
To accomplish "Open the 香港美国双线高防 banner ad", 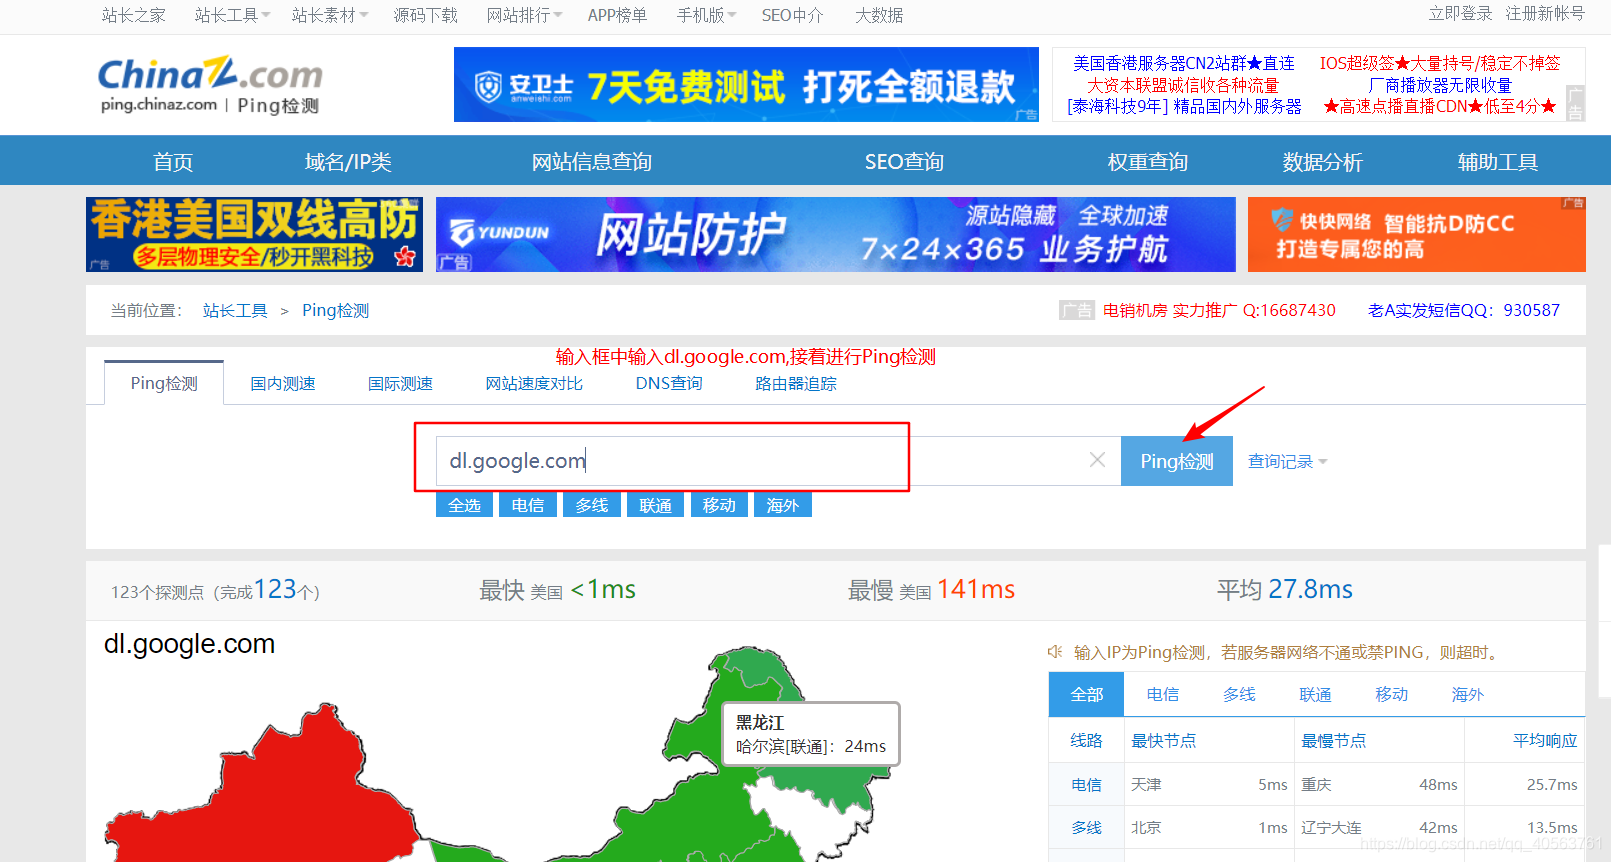I will 254,234.
